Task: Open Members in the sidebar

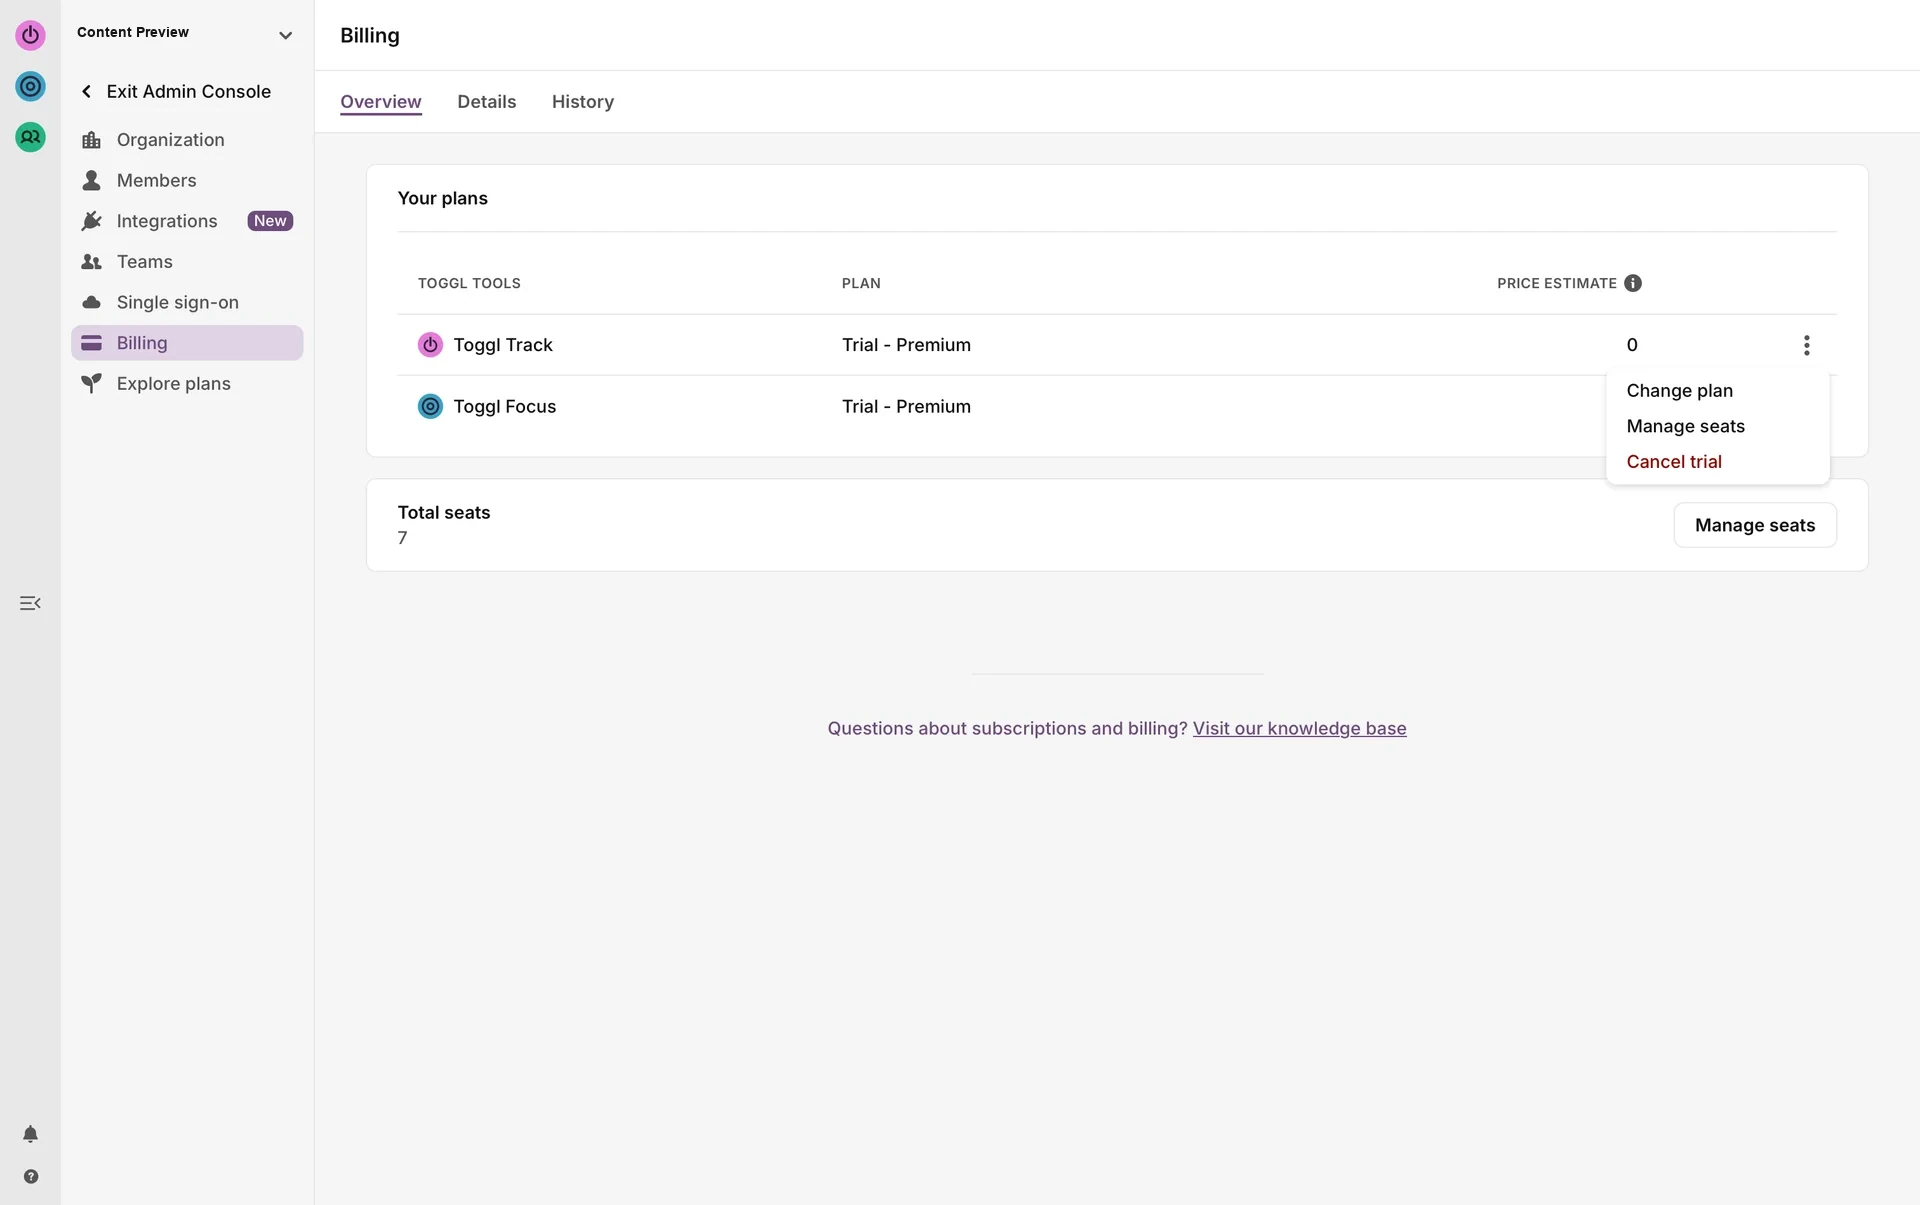Action: [x=187, y=180]
